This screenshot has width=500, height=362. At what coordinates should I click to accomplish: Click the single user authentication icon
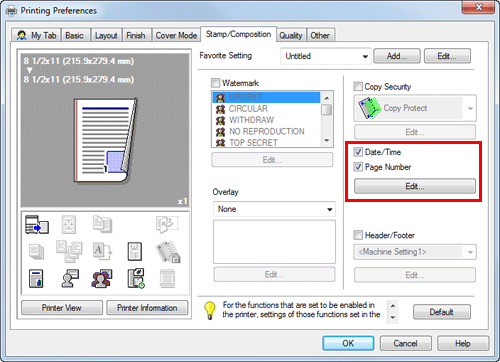pyautogui.click(x=70, y=278)
